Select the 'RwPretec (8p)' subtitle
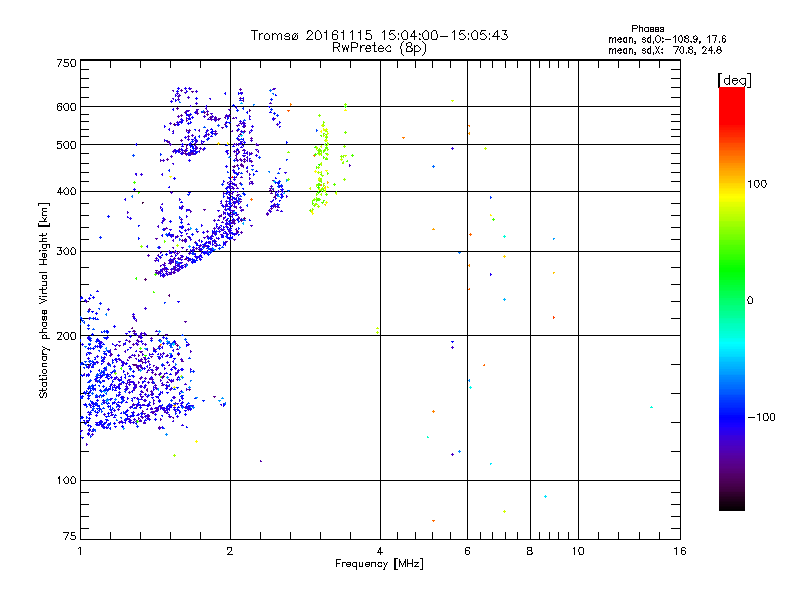Image resolution: width=800 pixels, height=600 pixels. 379,48
